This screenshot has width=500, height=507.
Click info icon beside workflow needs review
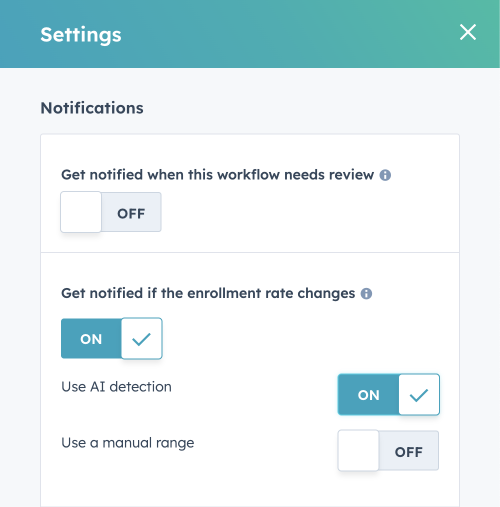[x=385, y=175]
